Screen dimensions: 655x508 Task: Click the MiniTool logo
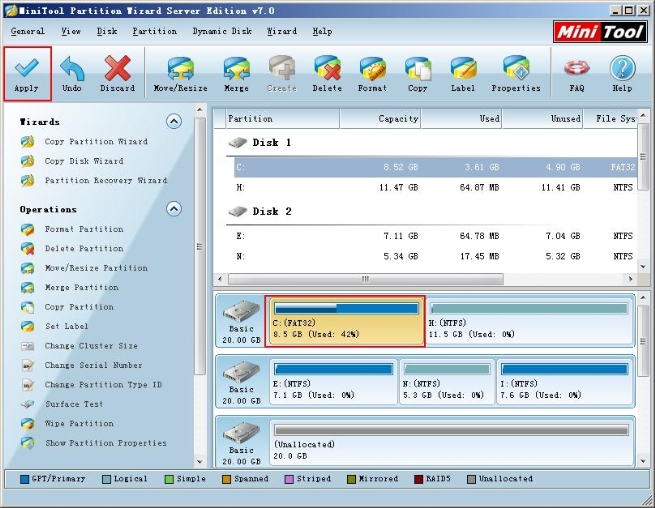tap(600, 32)
